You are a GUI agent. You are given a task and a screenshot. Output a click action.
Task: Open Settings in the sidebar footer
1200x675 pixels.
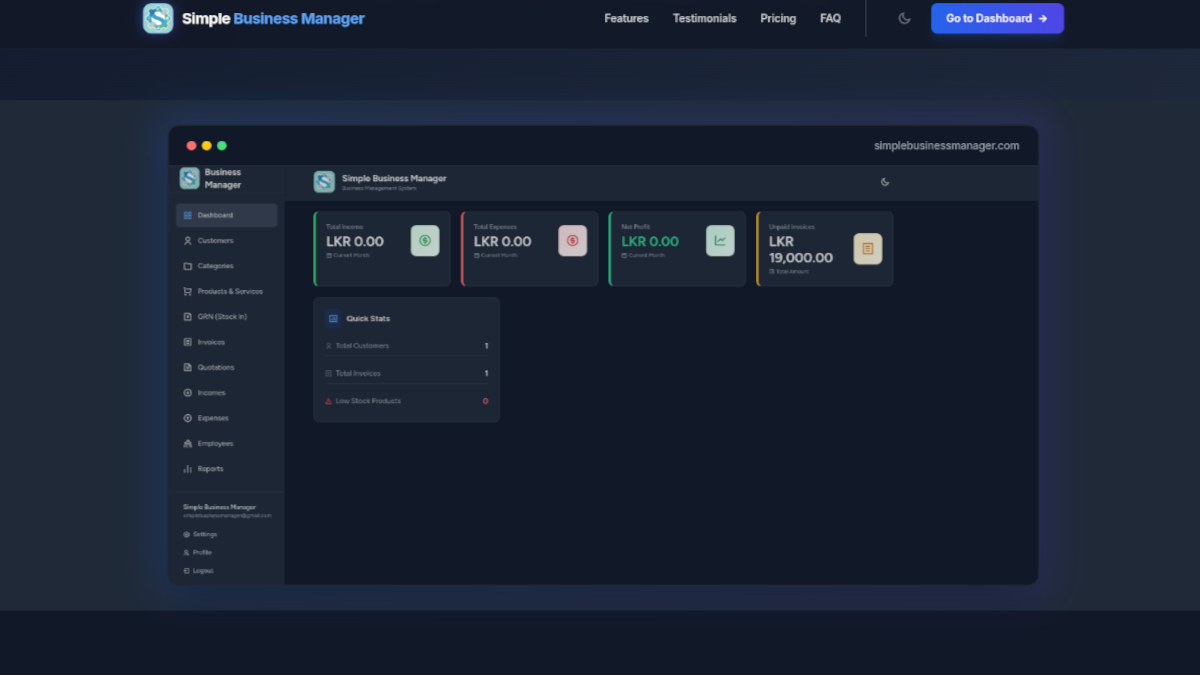pyautogui.click(x=204, y=535)
